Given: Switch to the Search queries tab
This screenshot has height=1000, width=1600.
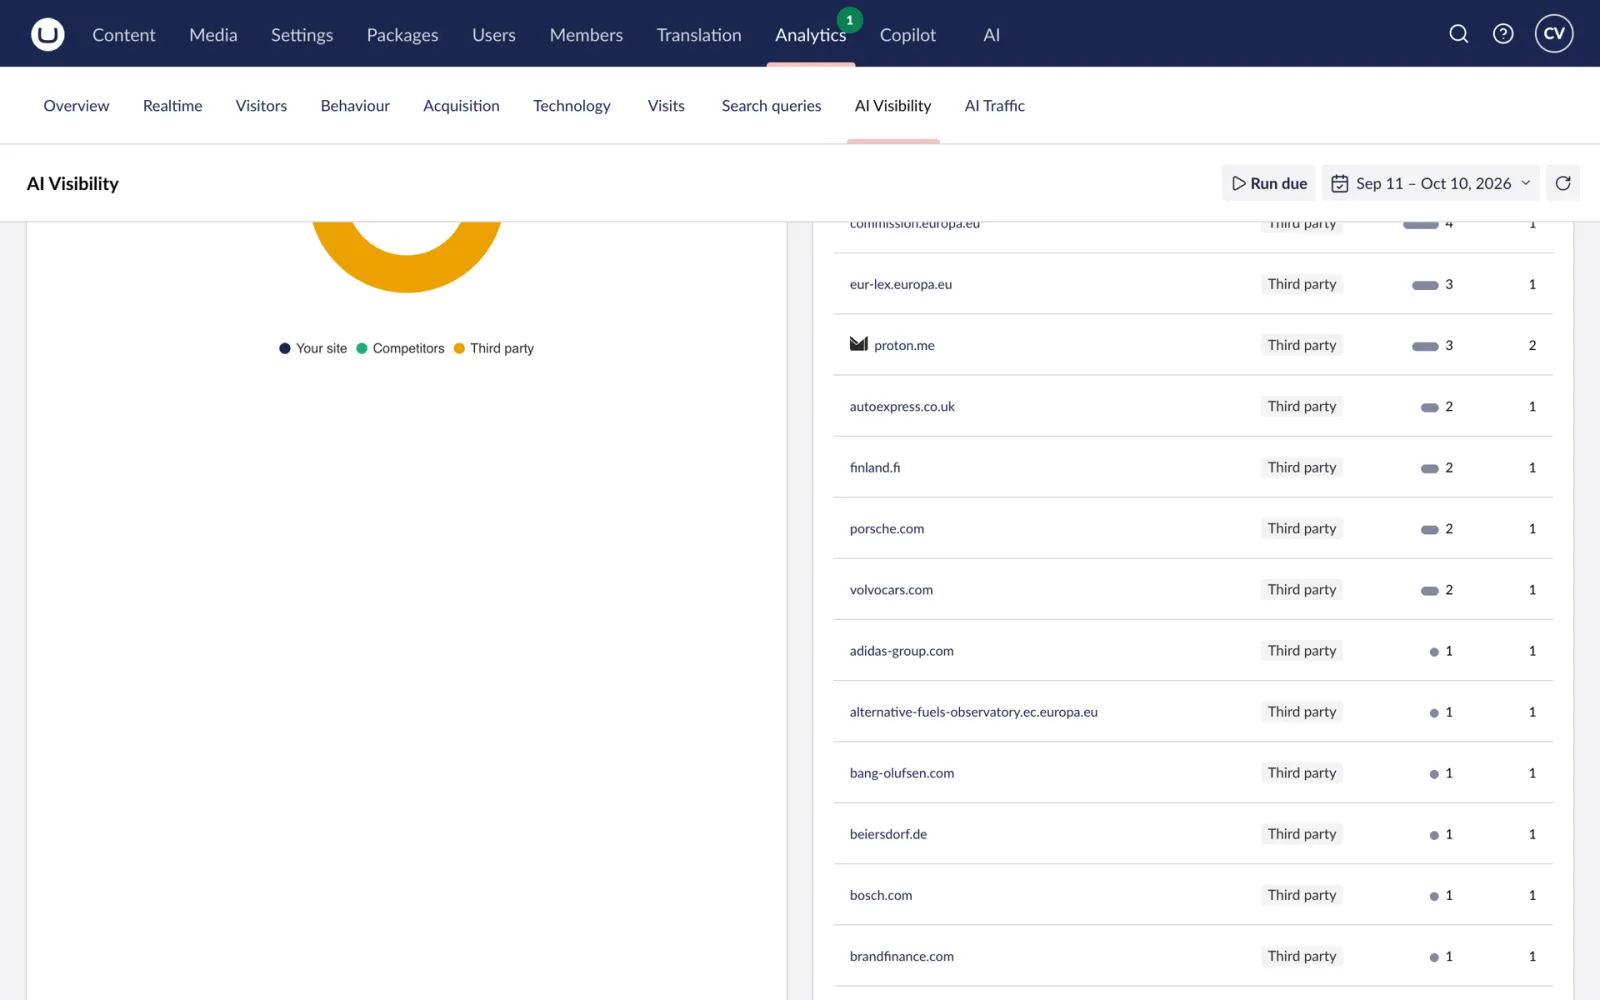Looking at the screenshot, I should pos(771,106).
